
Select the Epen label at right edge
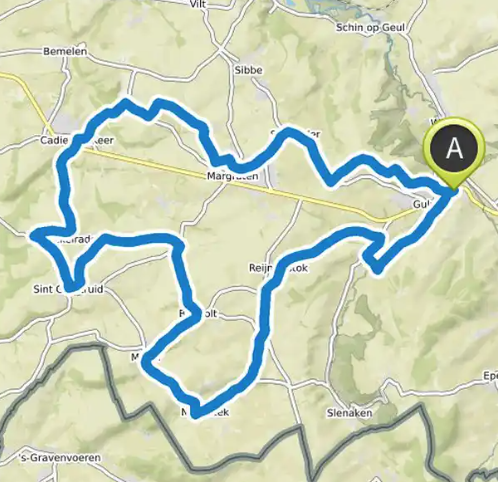point(490,376)
